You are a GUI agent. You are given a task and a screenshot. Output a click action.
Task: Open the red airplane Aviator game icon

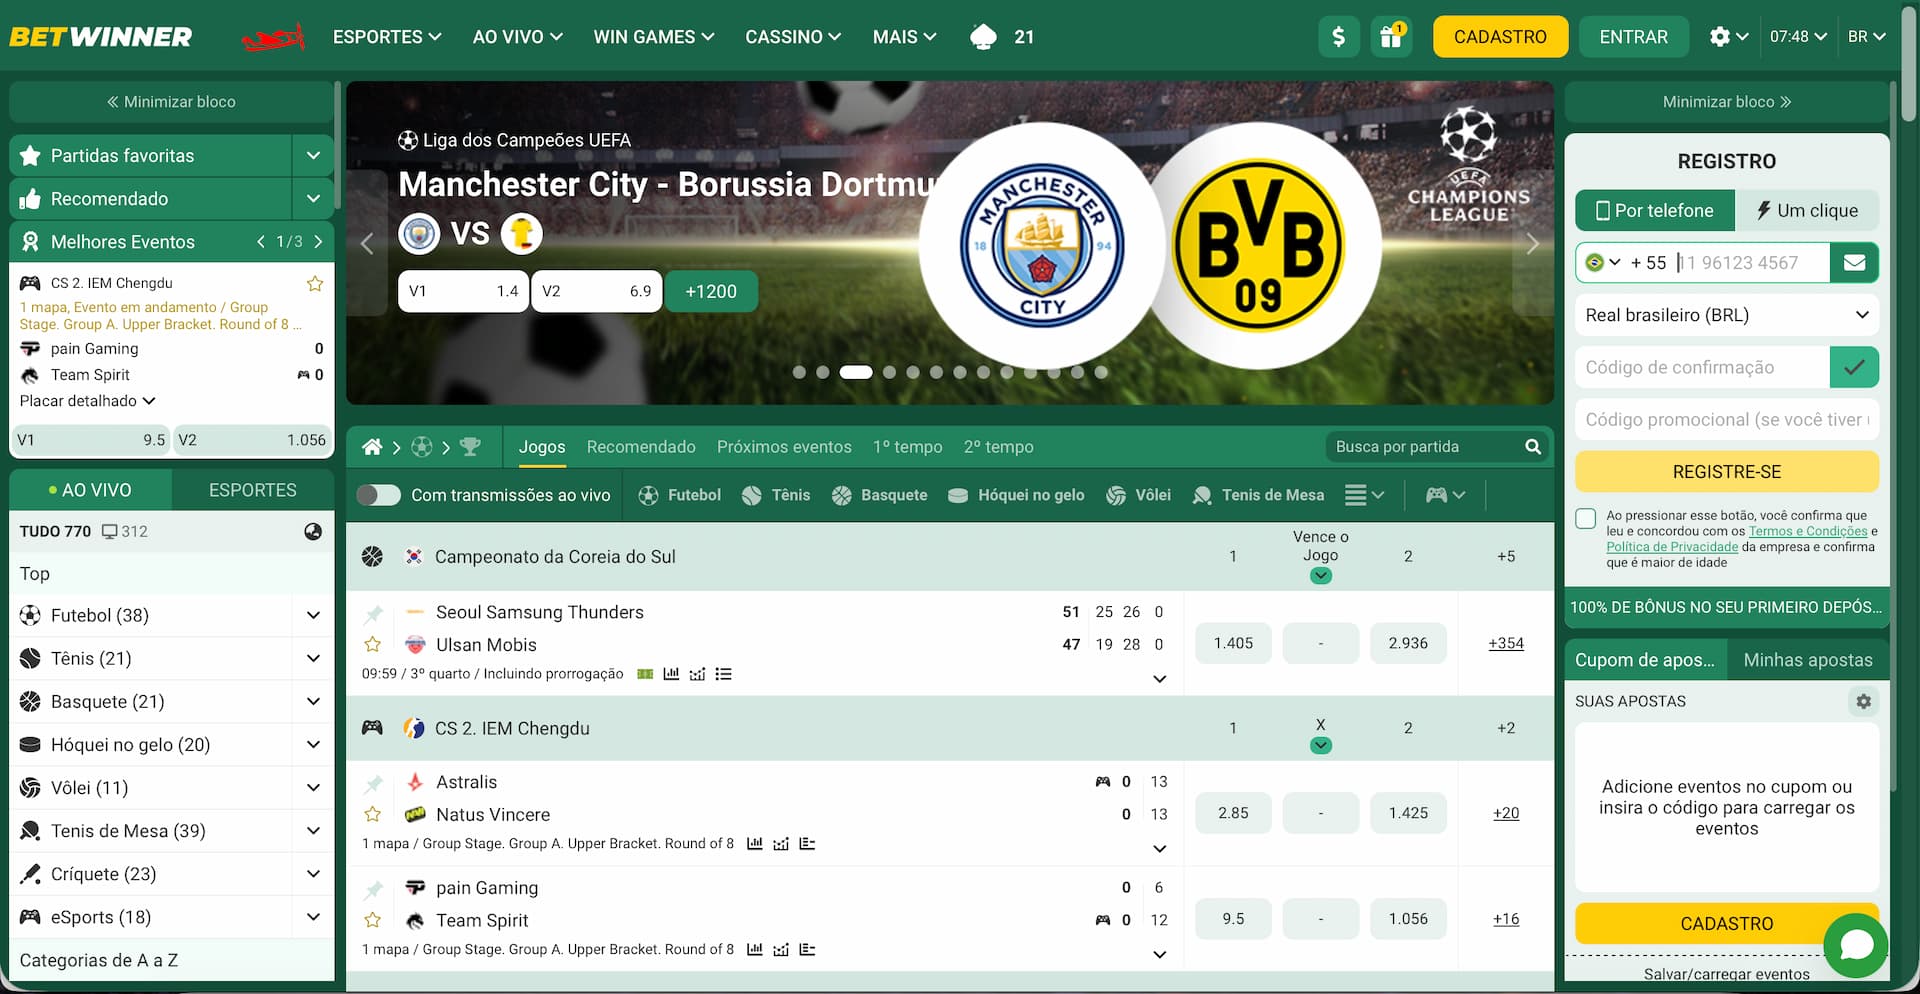coord(273,38)
